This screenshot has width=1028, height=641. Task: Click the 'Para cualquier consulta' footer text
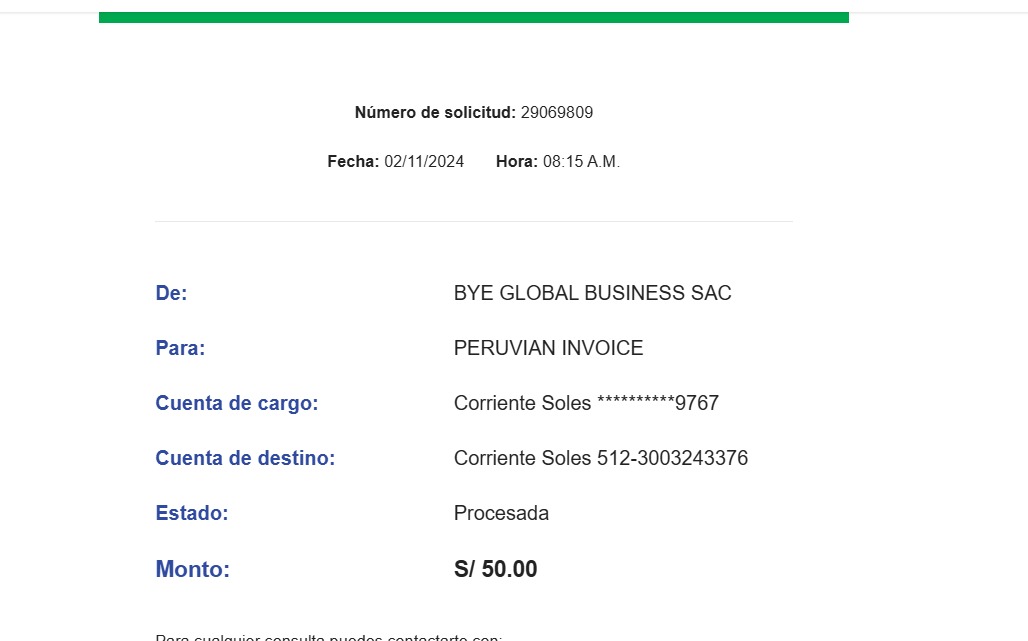[x=328, y=637]
